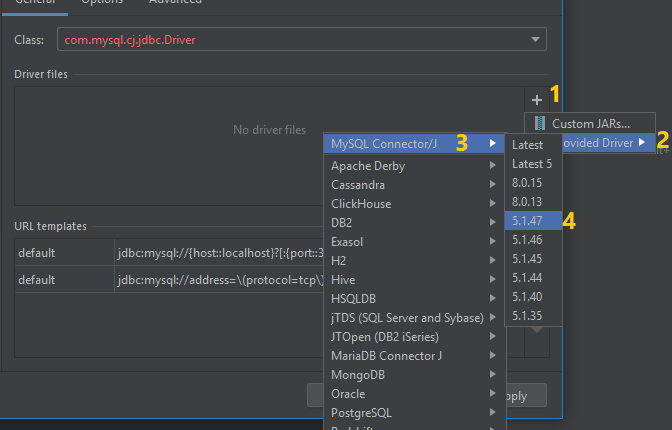Open H2 driver submenu
Image resolution: width=672 pixels, height=430 pixels.
[x=414, y=261]
